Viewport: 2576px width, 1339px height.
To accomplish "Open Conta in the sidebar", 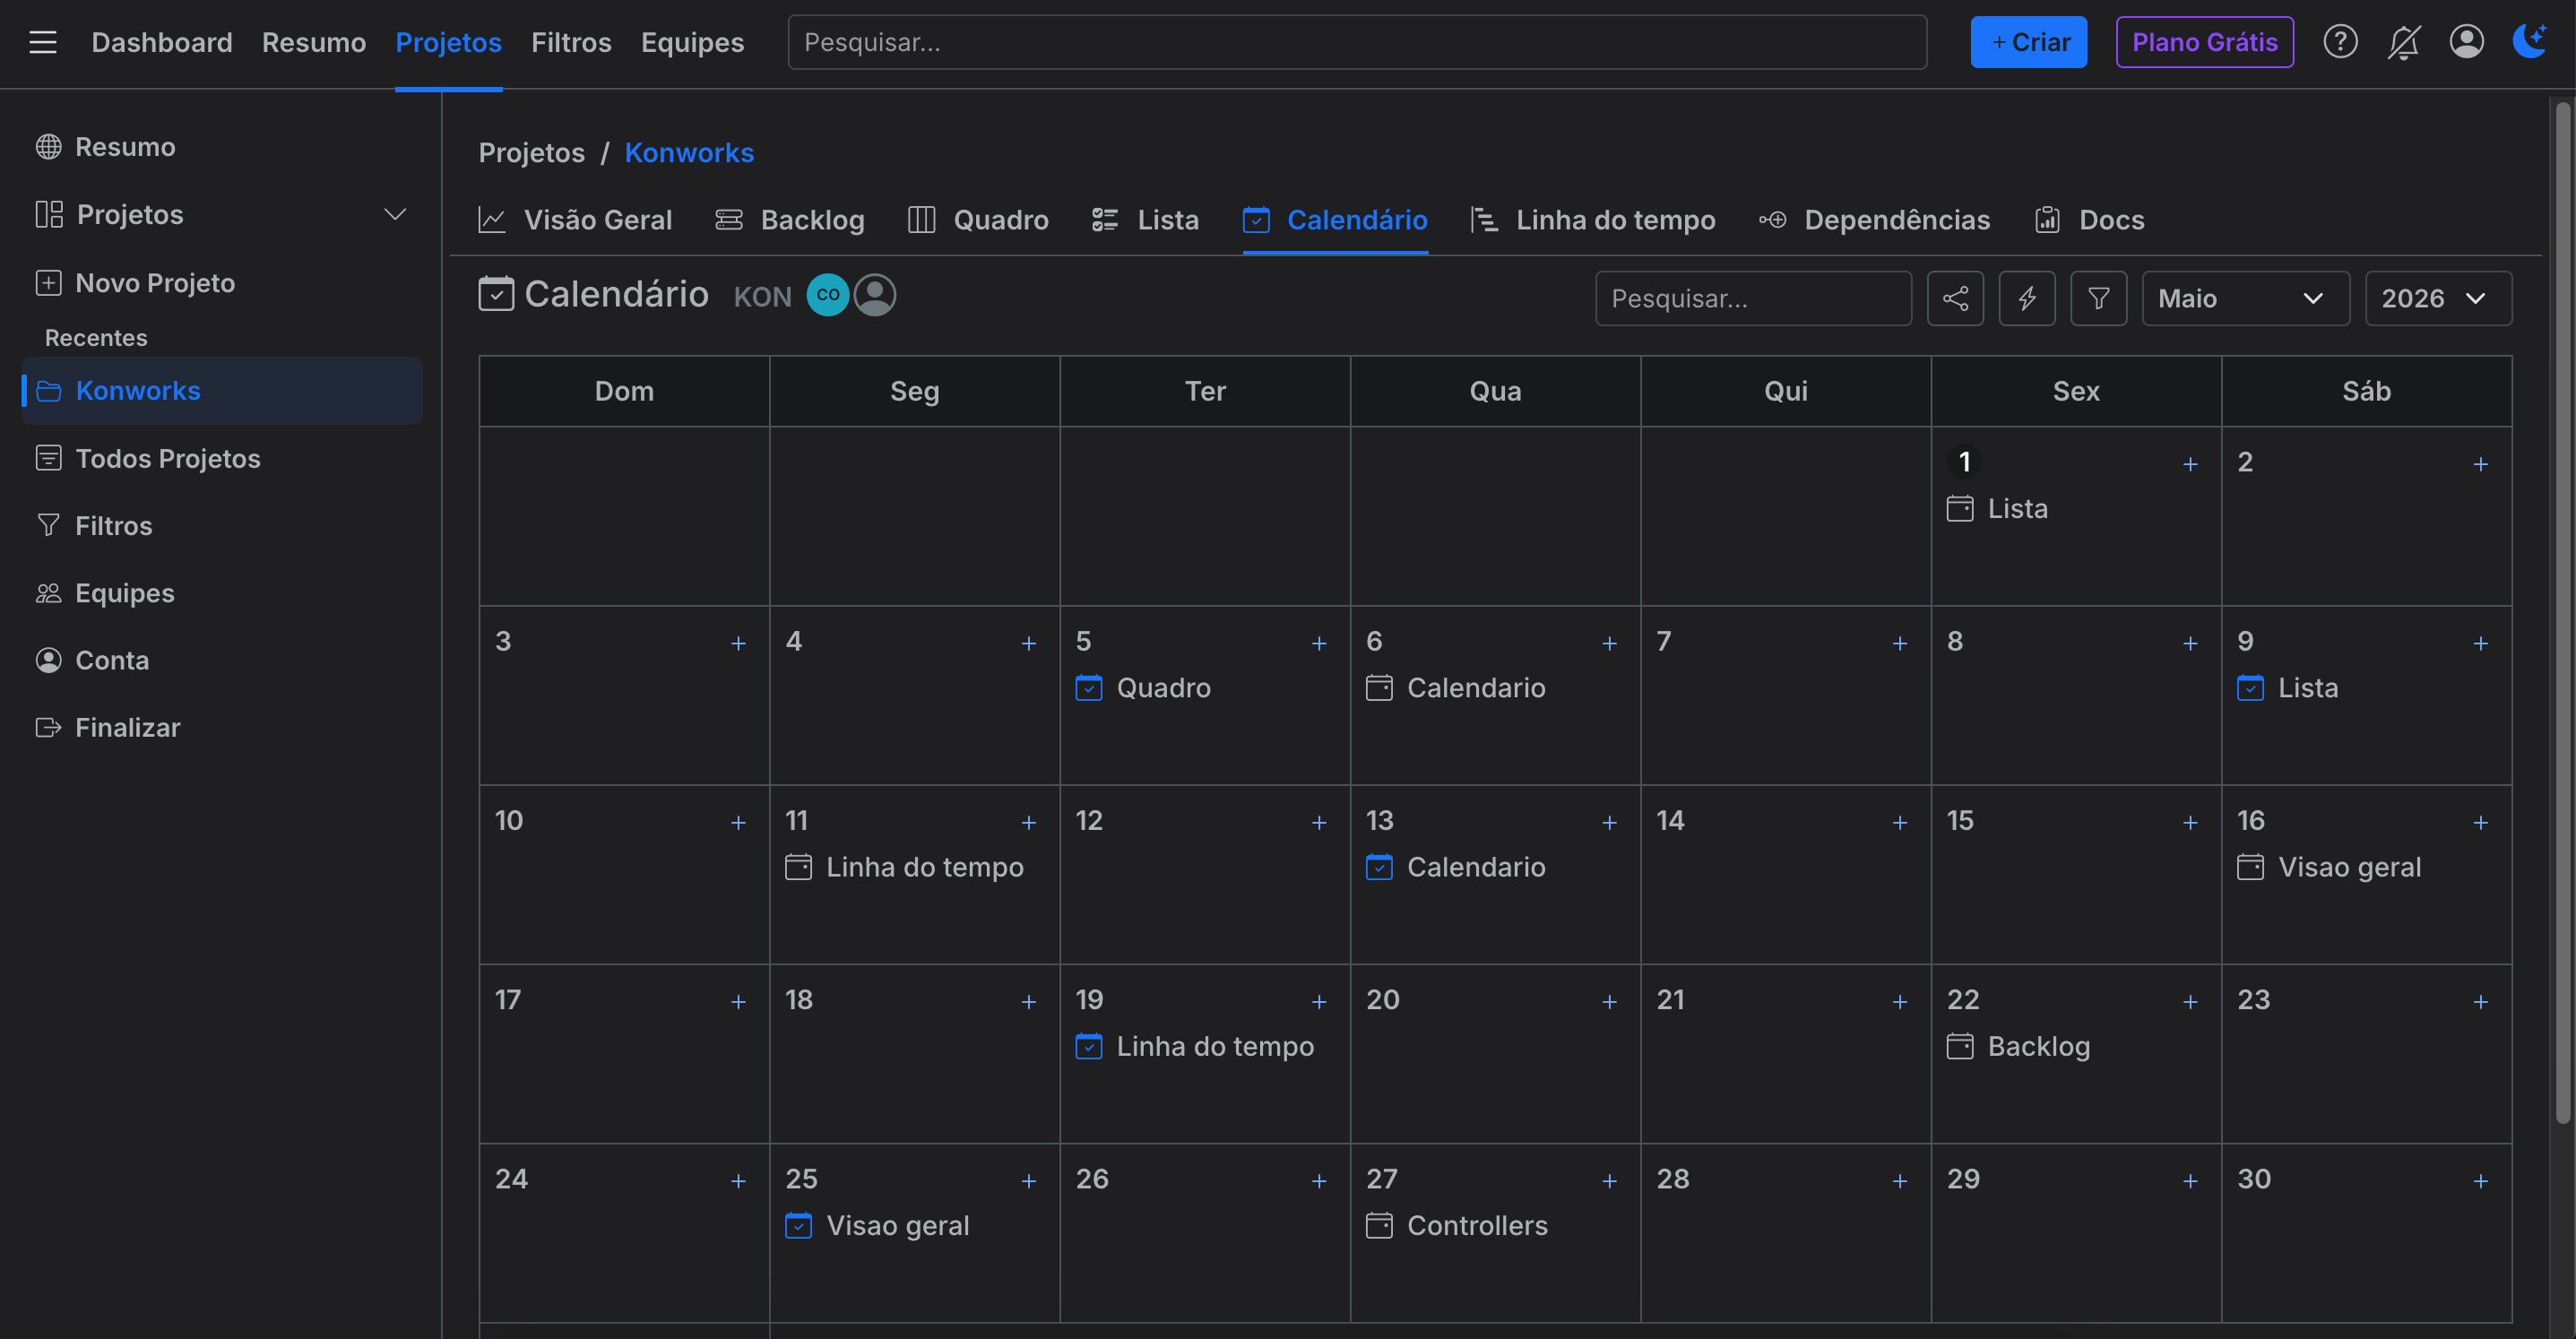I will tap(92, 660).
